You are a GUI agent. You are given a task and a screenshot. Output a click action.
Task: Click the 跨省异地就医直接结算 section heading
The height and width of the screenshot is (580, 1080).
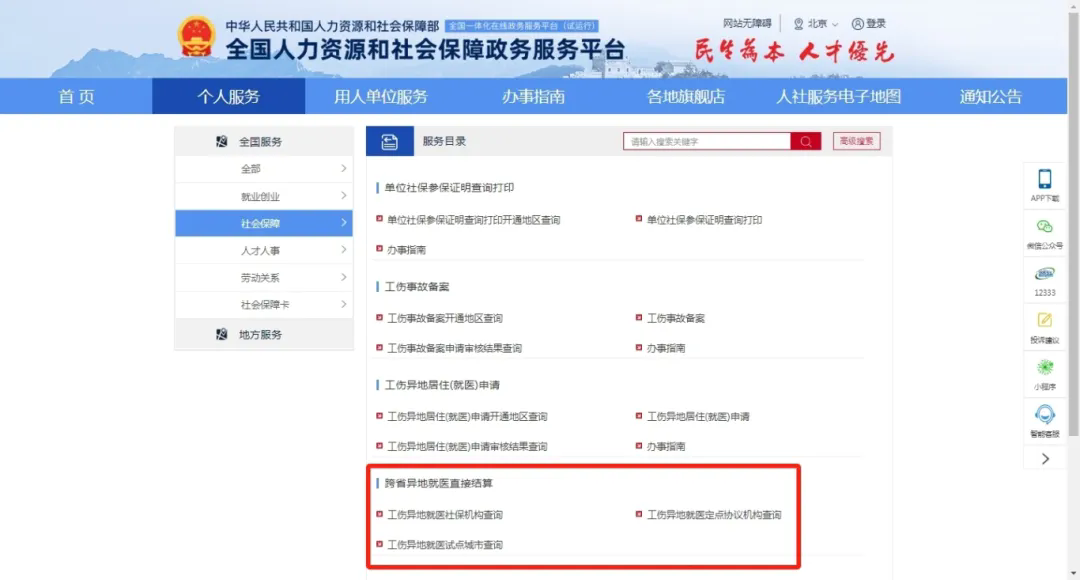click(439, 484)
